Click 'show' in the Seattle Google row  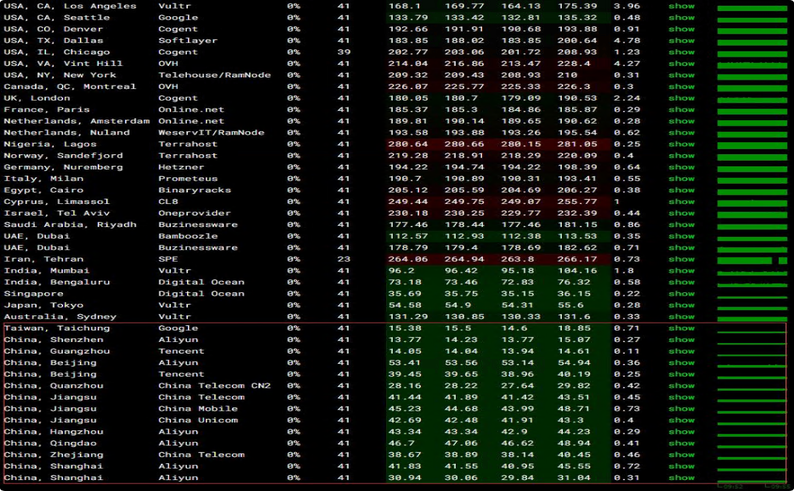click(681, 18)
